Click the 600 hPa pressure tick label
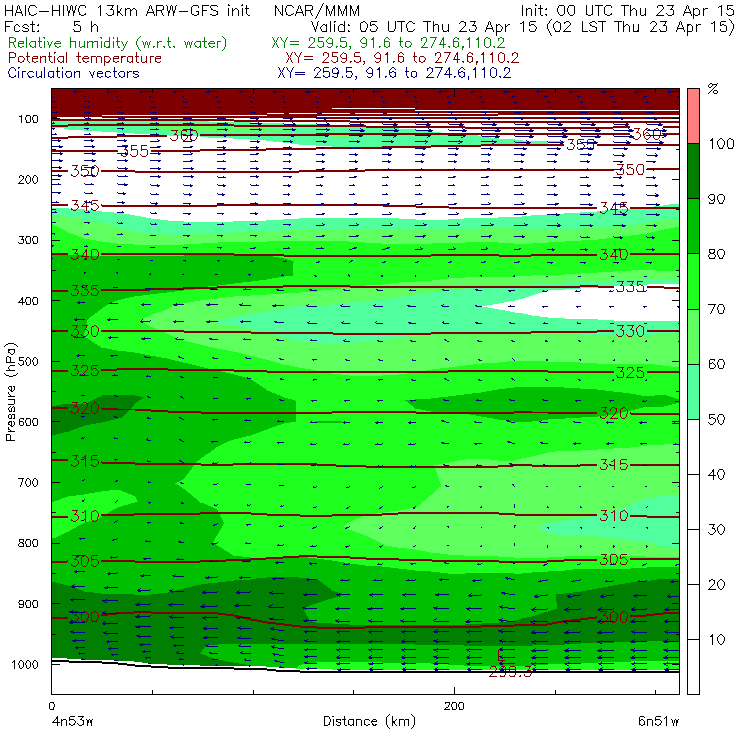This screenshot has width=740, height=740. tap(28, 421)
